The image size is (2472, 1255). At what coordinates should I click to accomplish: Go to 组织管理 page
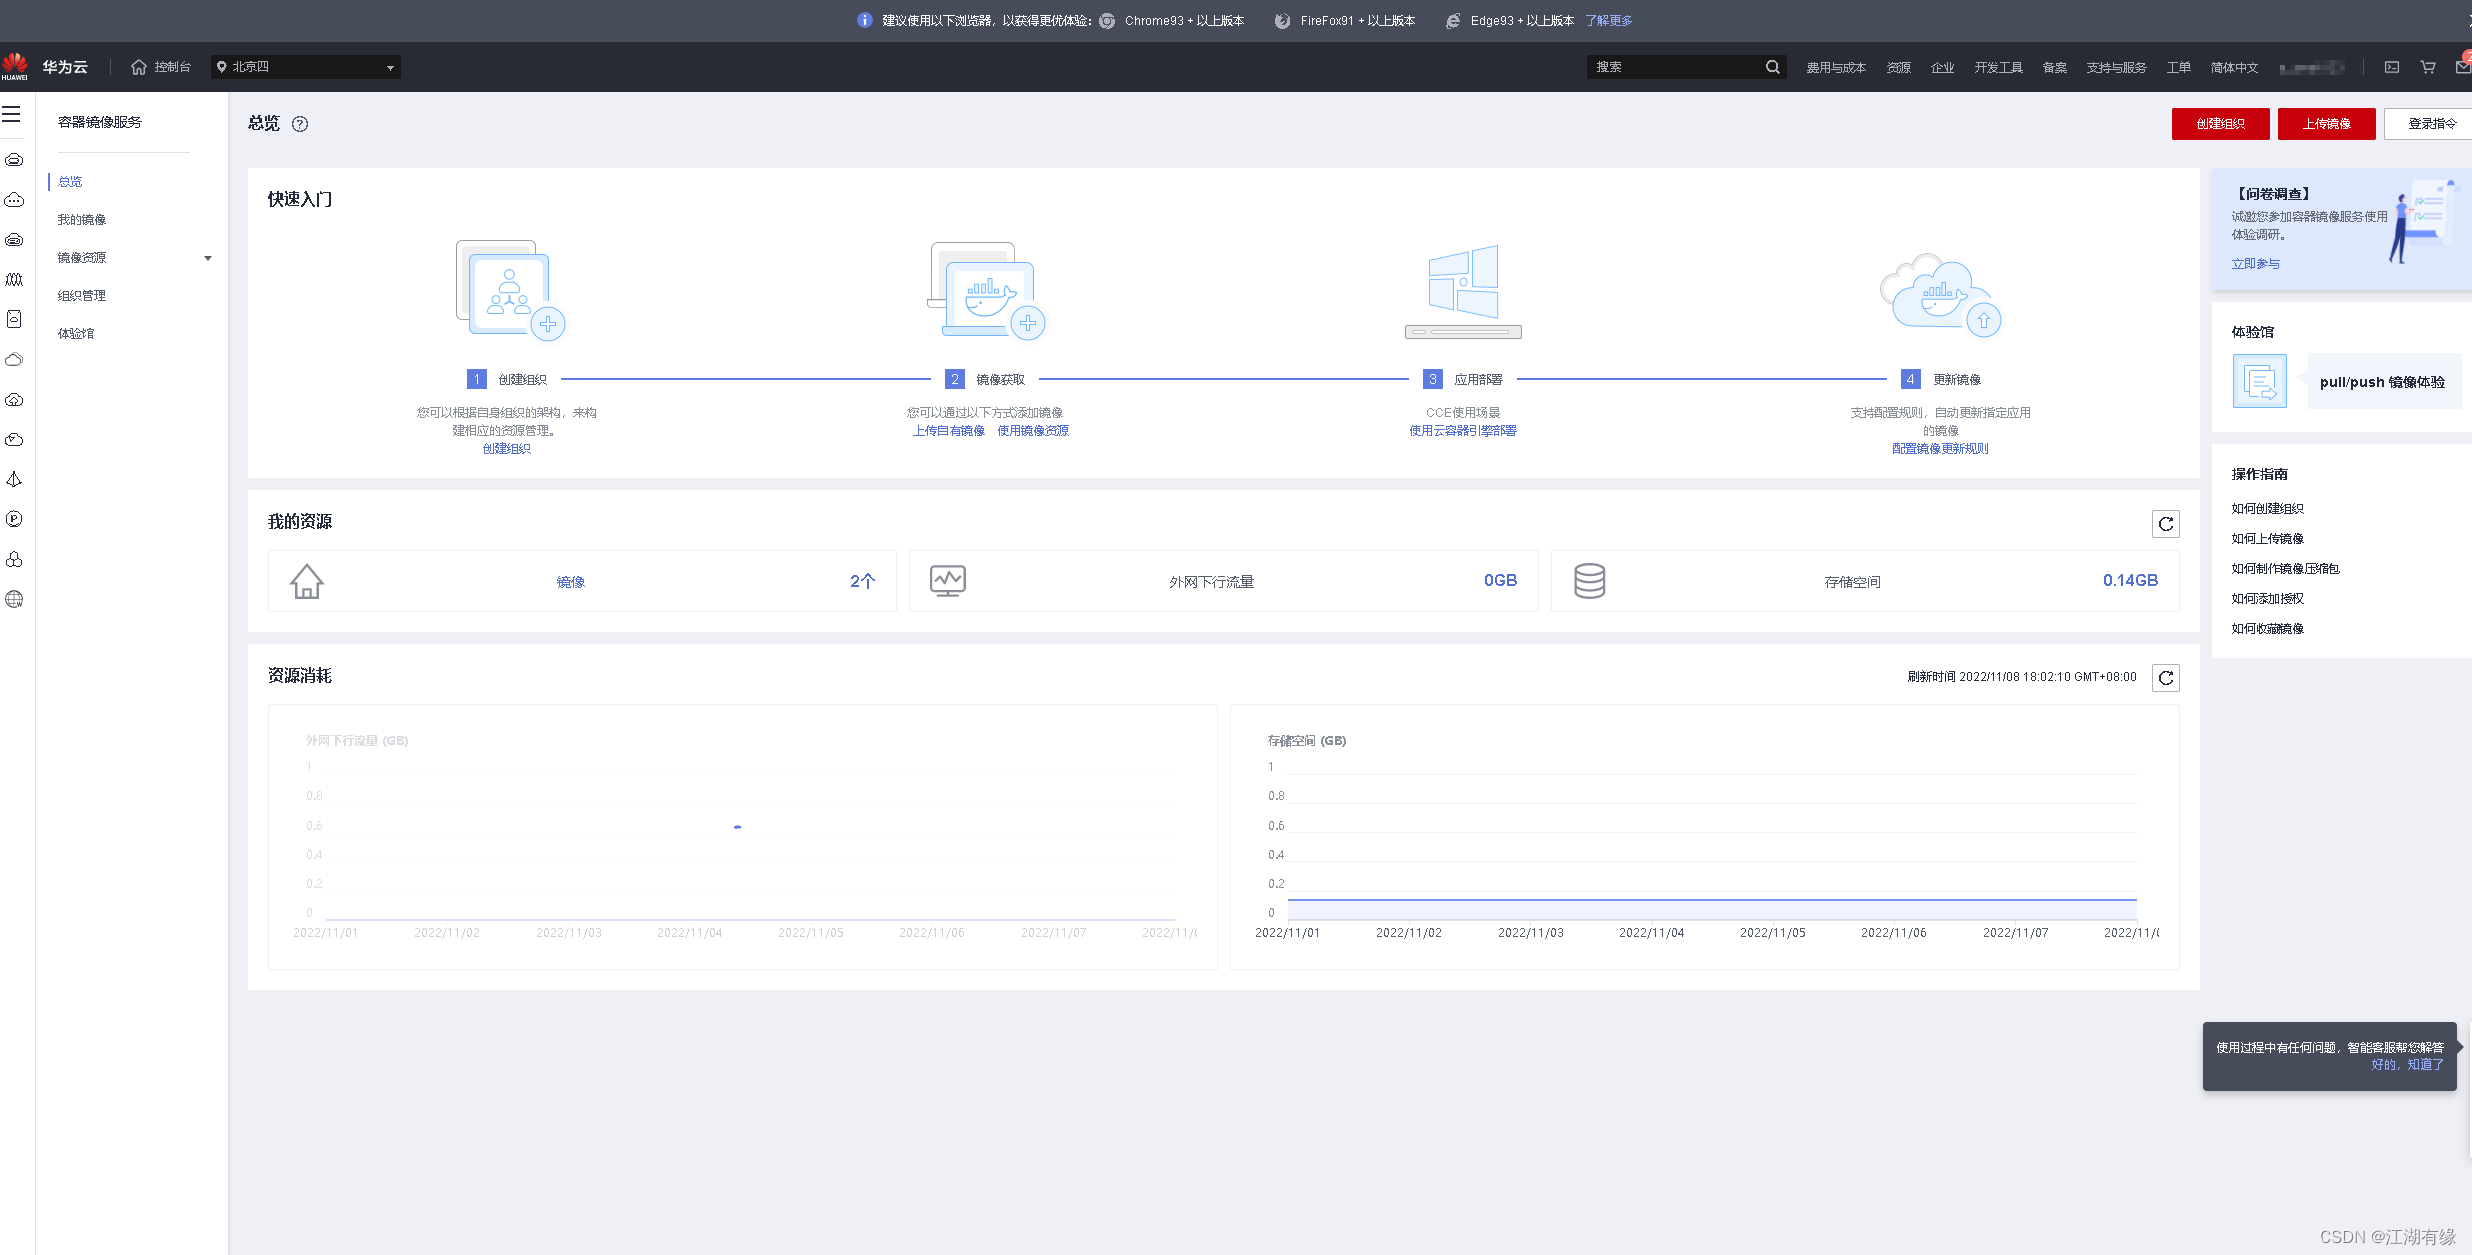pos(81,296)
